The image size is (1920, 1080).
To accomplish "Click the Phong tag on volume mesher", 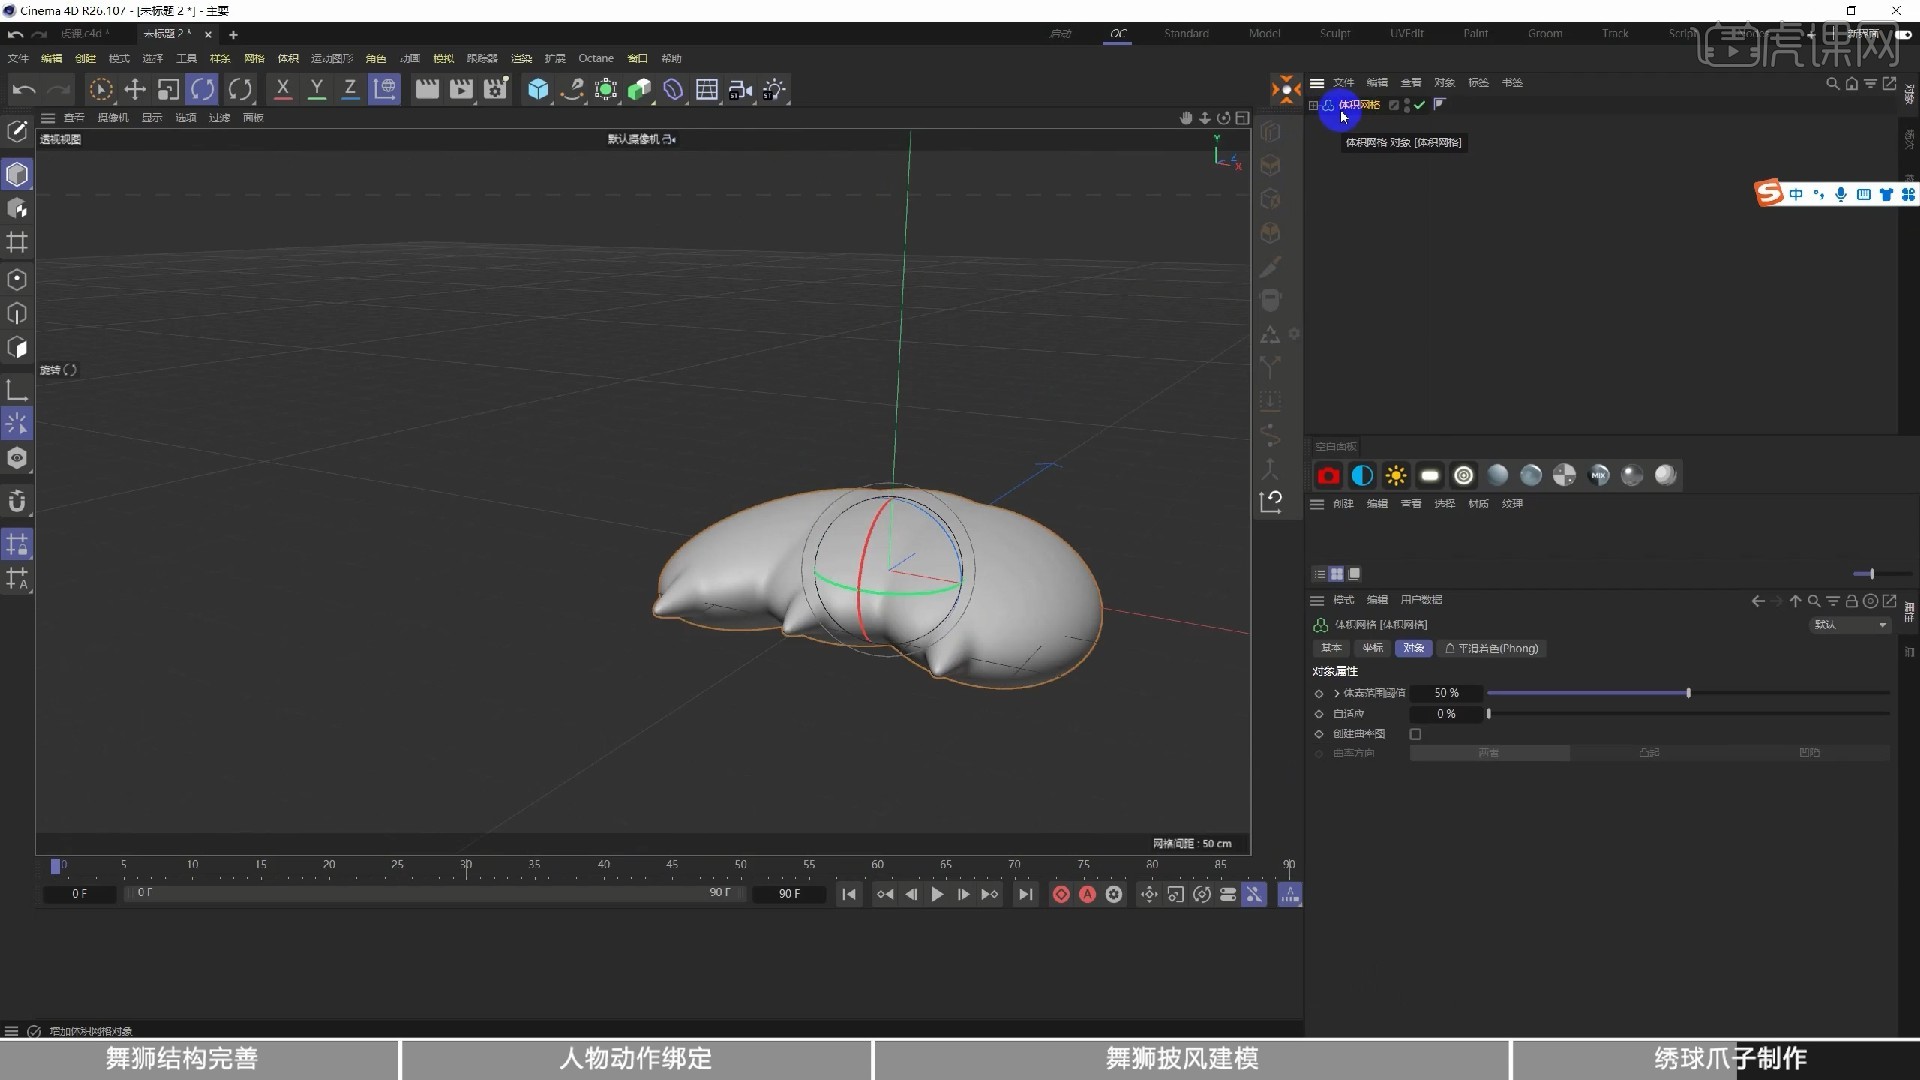I will click(x=1440, y=104).
